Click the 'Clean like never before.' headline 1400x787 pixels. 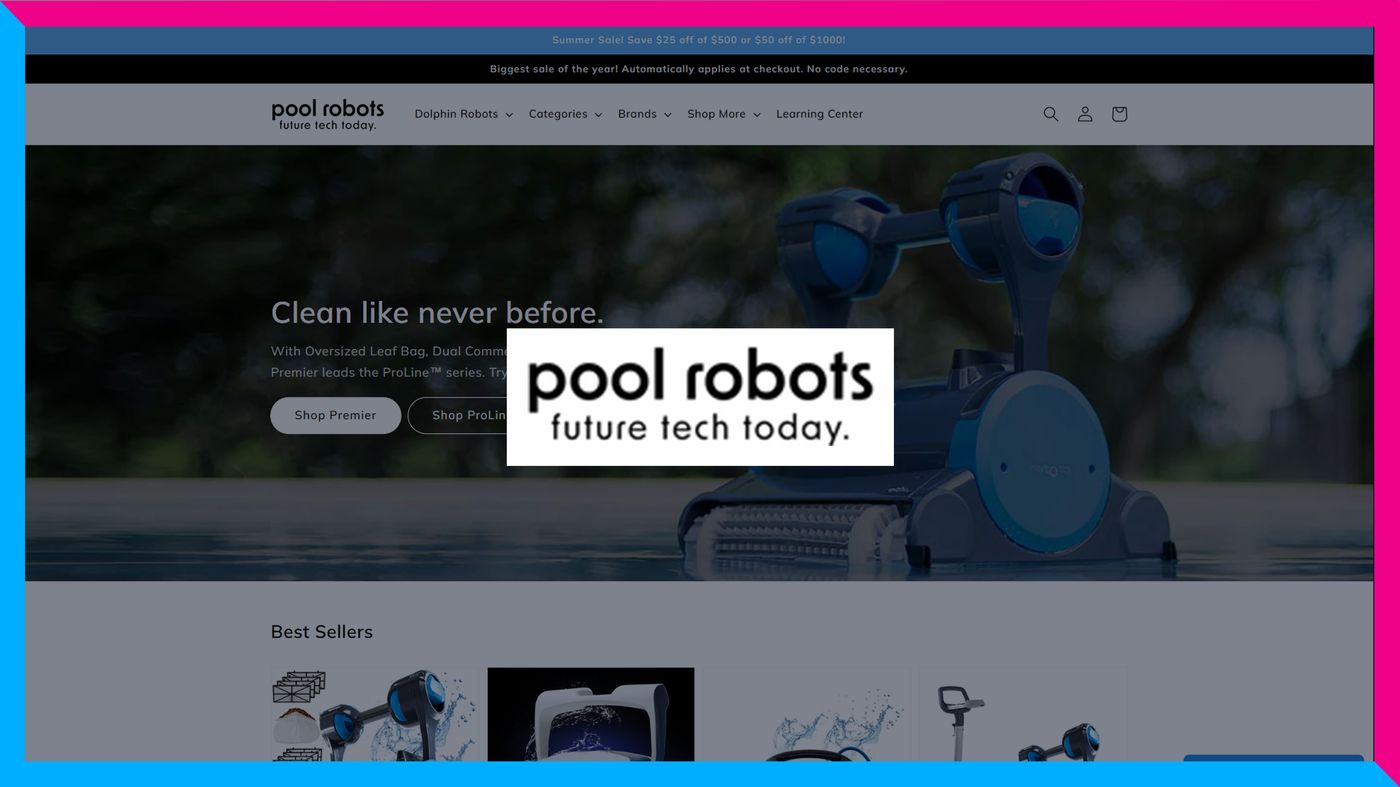click(437, 313)
